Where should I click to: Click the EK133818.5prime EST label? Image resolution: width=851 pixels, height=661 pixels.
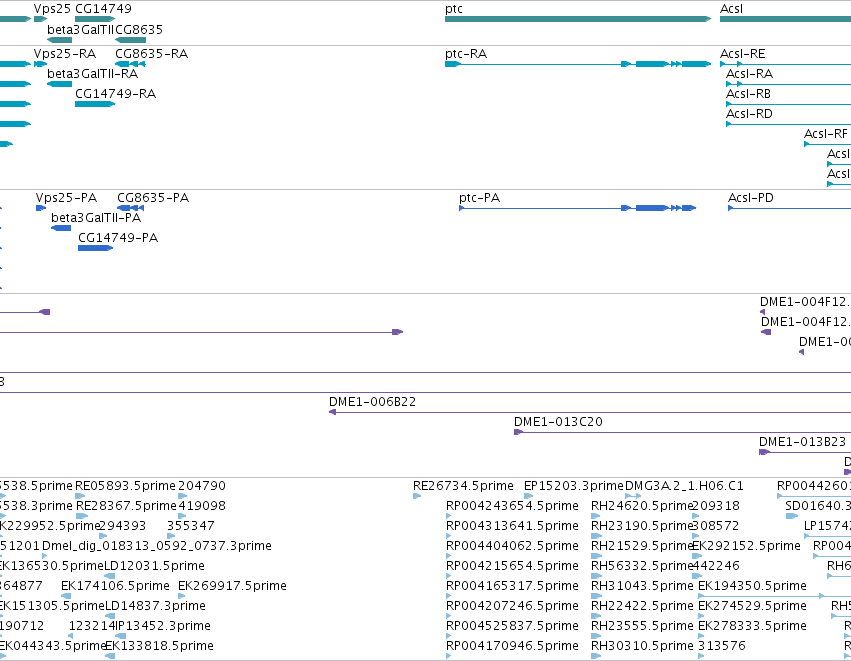[159, 646]
